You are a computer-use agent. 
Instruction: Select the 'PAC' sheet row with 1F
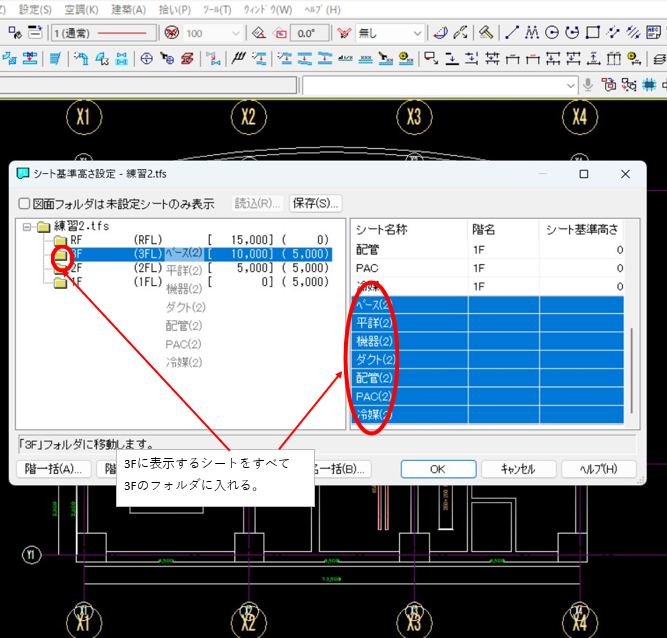[487, 268]
